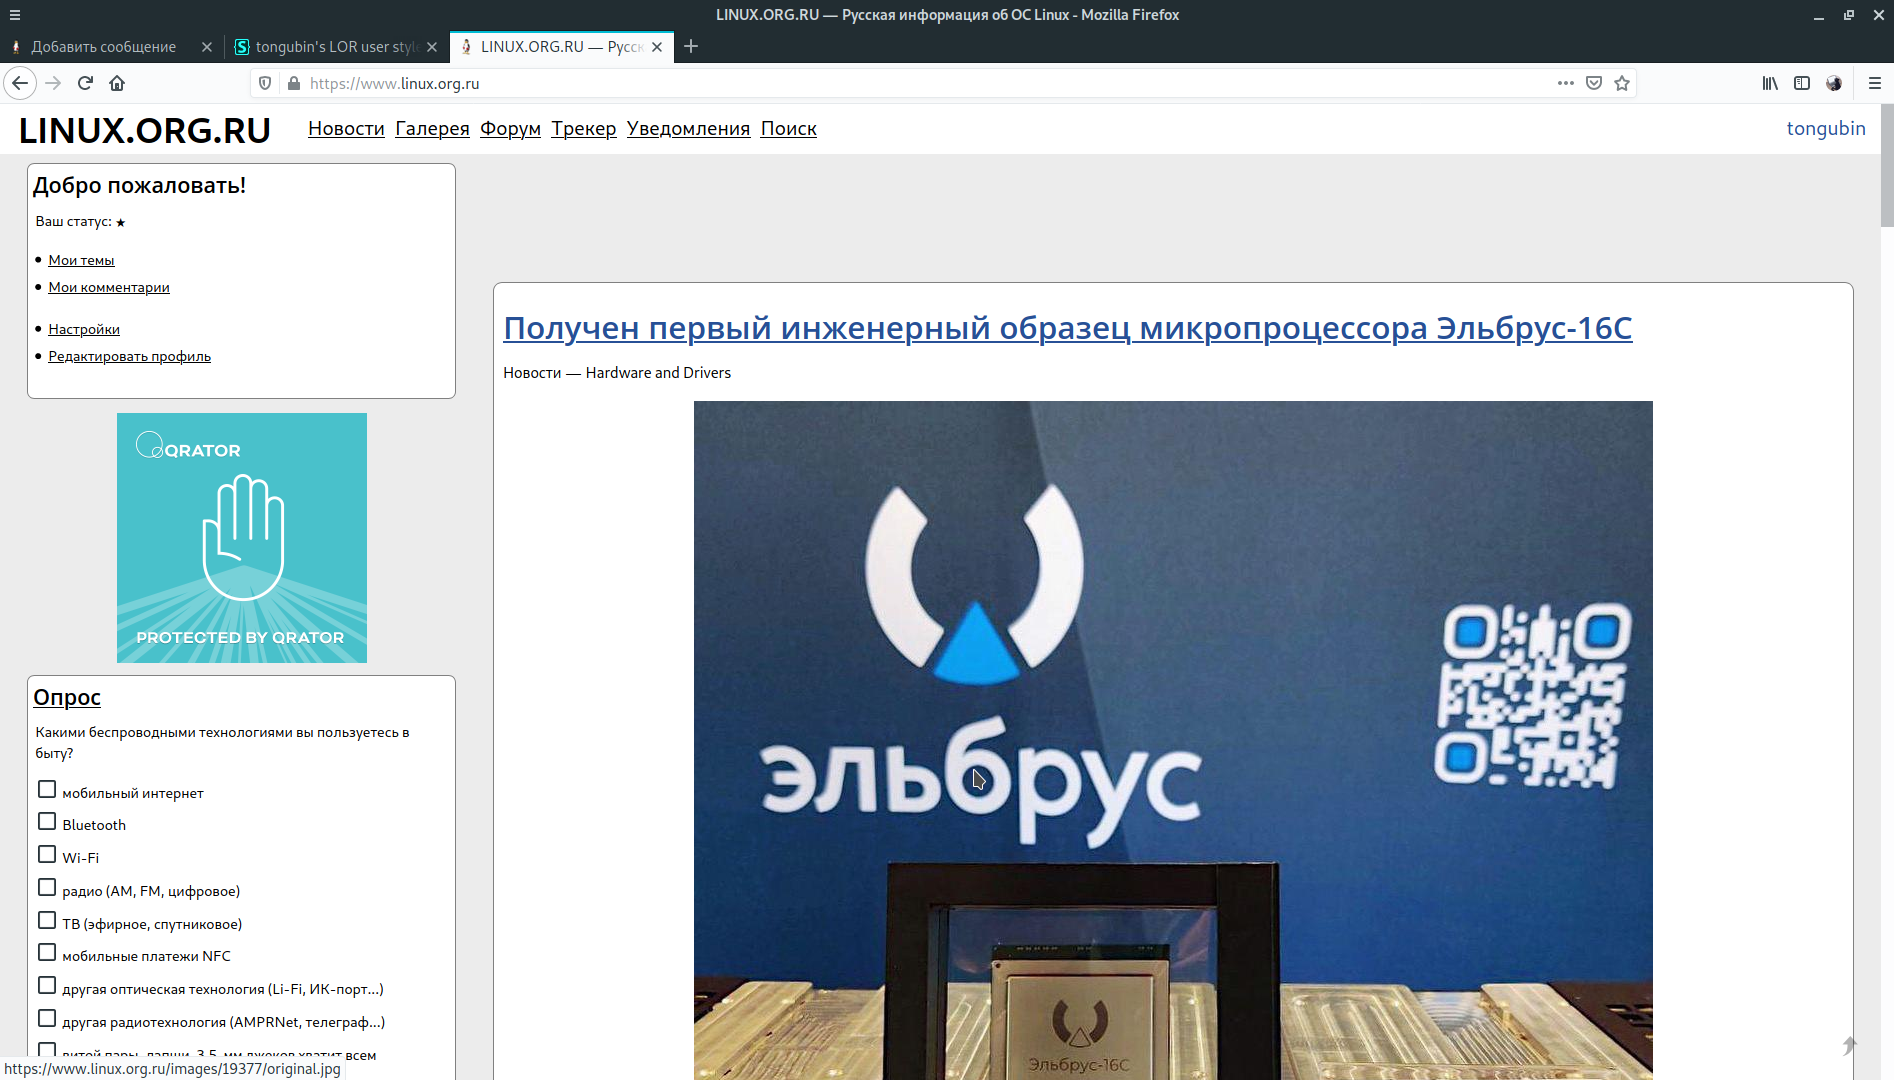Enable the Wi-Fi poll option

[47, 855]
